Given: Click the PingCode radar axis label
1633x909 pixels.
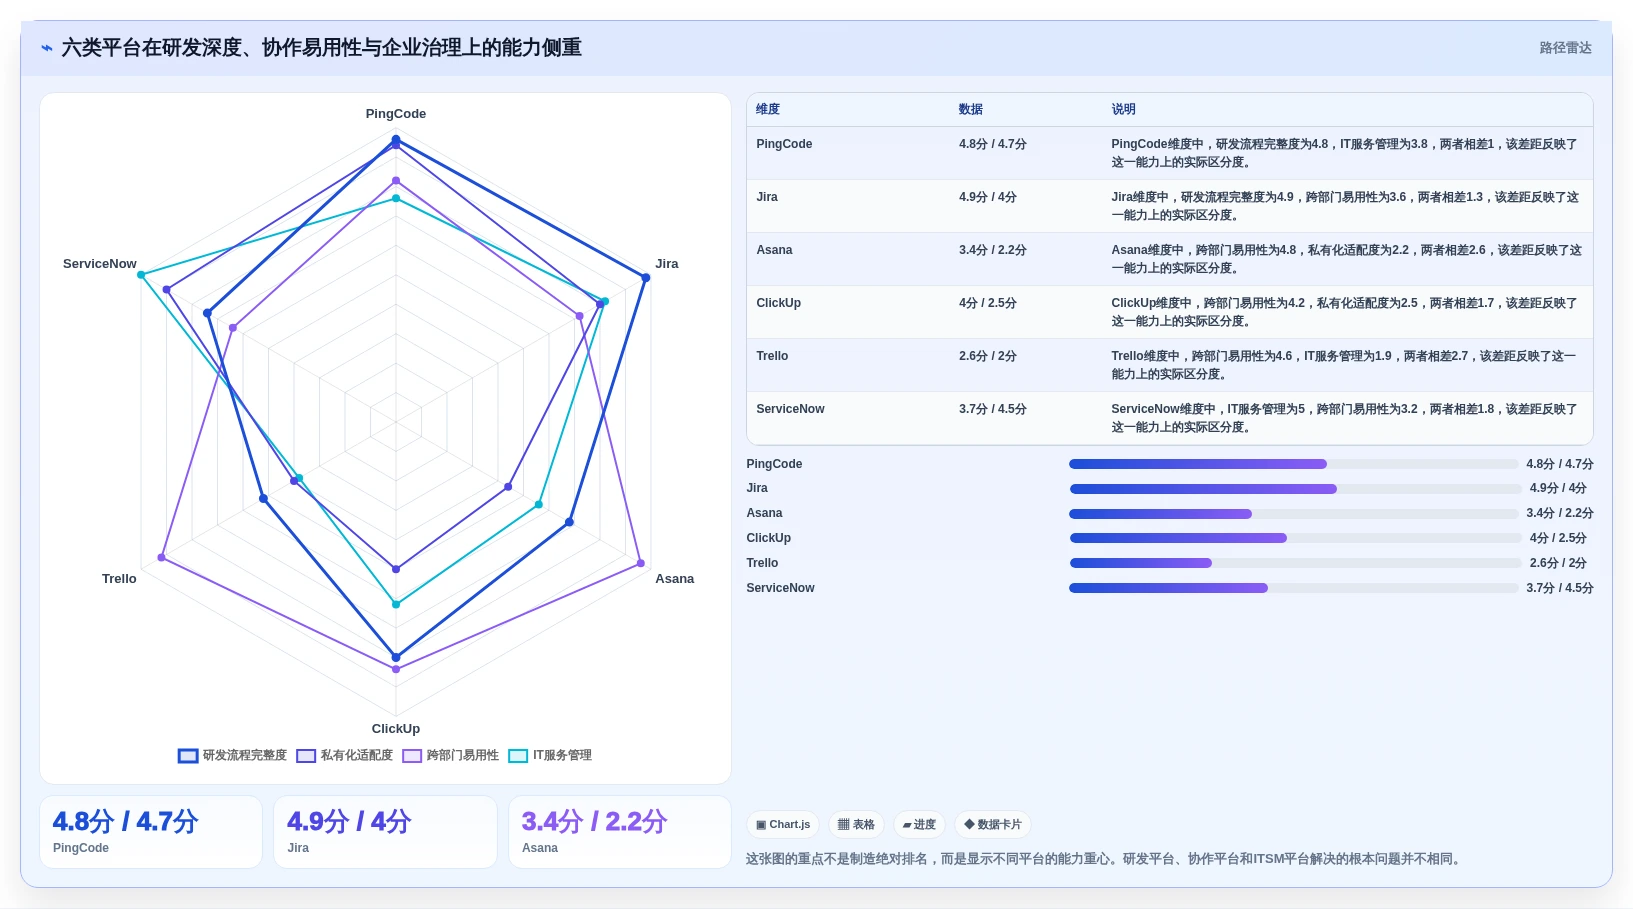Looking at the screenshot, I should coord(396,114).
